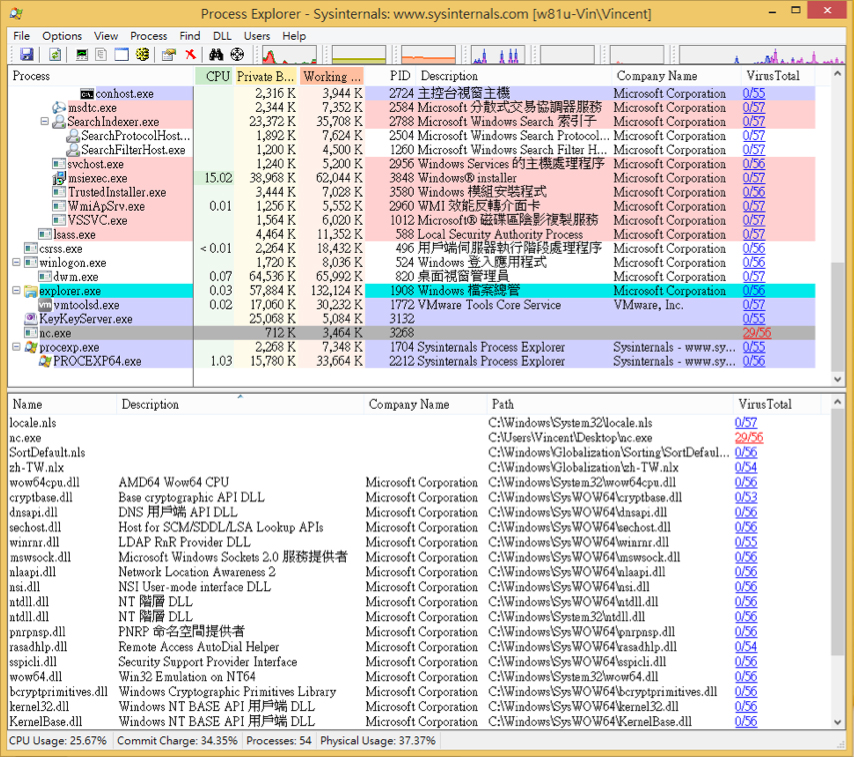This screenshot has height=757, width=854.
Task: Open the Options menu
Action: point(62,36)
